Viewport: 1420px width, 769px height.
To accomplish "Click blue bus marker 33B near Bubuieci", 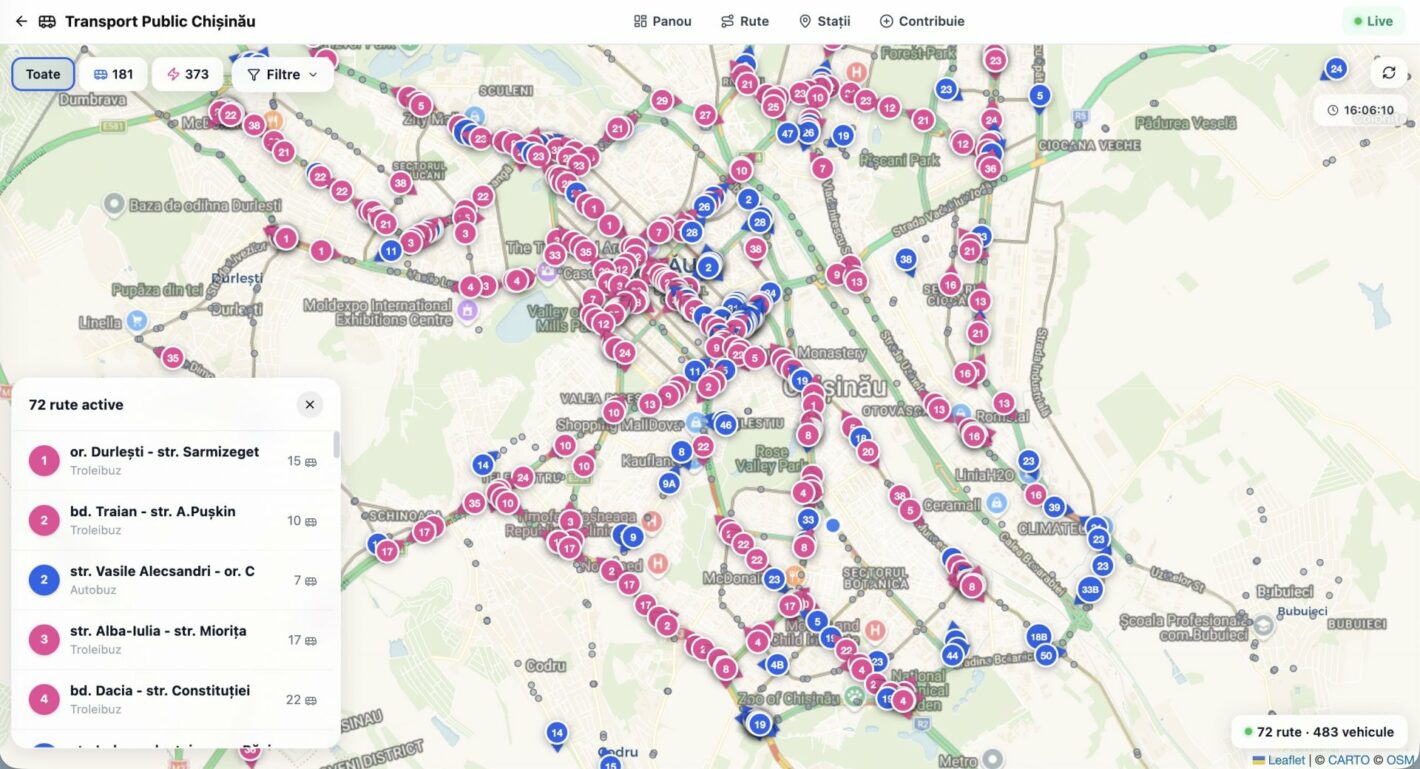I will [x=1090, y=590].
